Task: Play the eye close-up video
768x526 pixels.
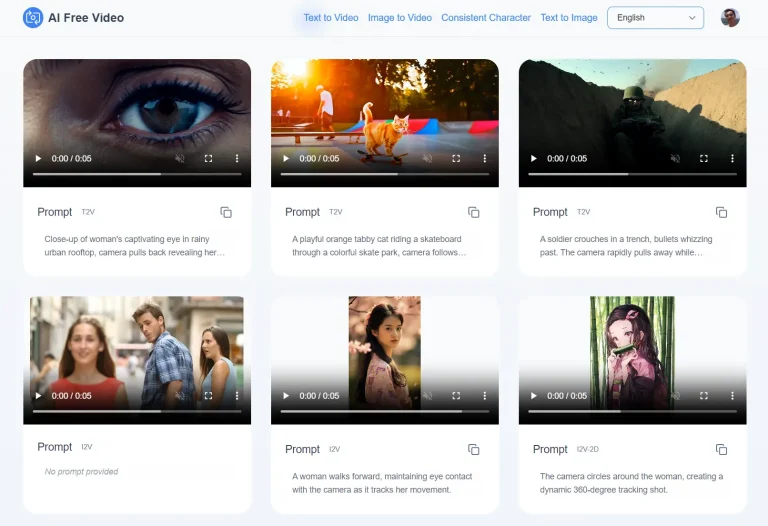Action: click(x=38, y=158)
